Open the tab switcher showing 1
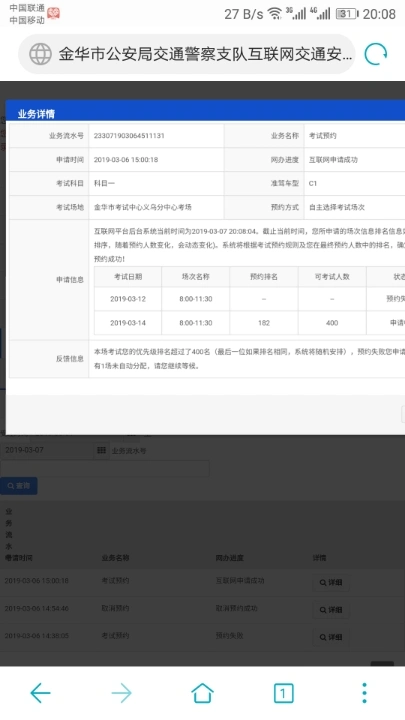Image resolution: width=405 pixels, height=720 pixels. [x=283, y=693]
